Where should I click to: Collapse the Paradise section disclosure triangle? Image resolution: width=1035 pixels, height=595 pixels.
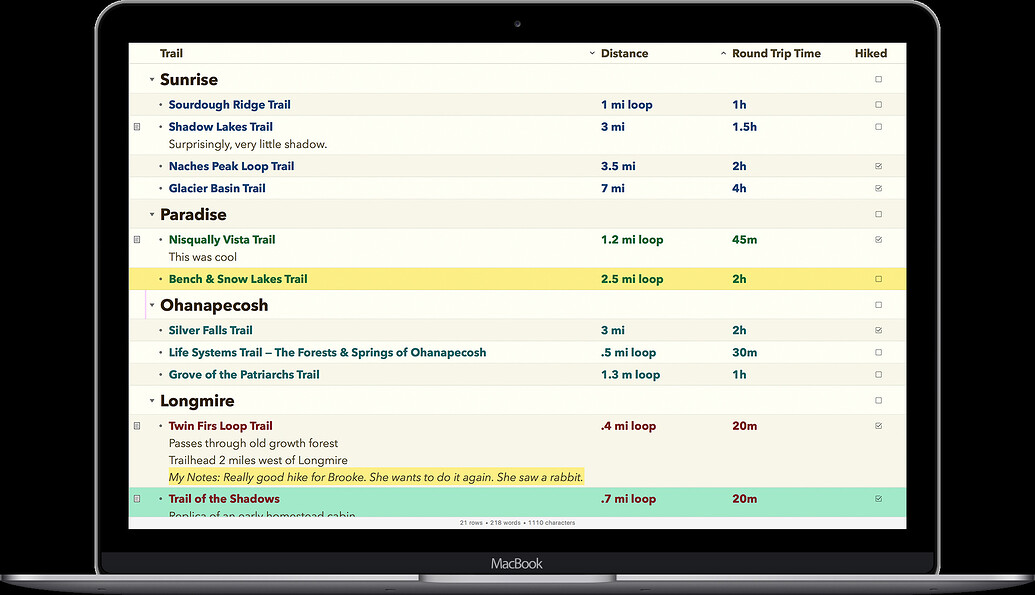tap(152, 214)
